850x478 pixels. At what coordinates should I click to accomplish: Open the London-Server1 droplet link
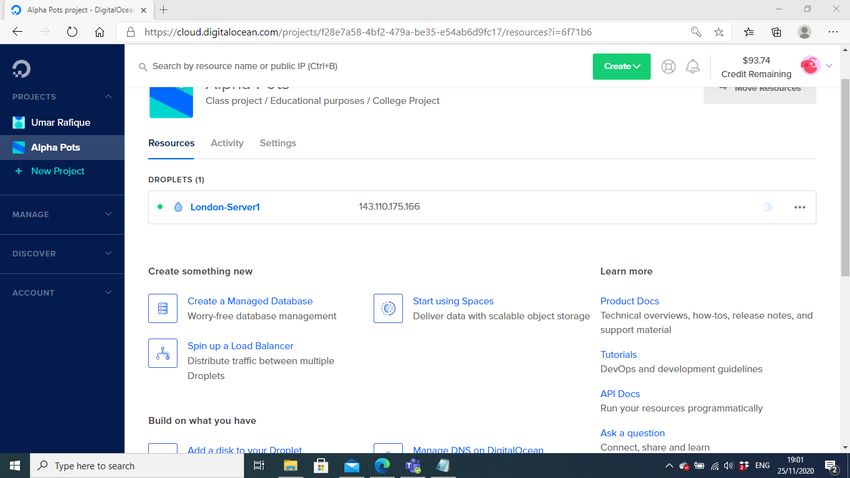click(225, 207)
